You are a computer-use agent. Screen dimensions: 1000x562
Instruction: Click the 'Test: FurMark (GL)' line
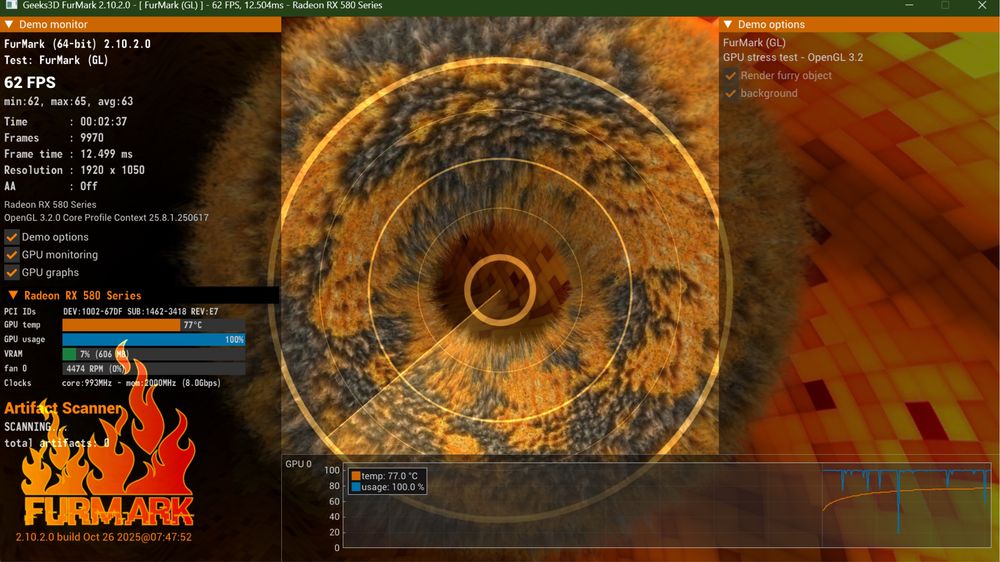coord(56,60)
